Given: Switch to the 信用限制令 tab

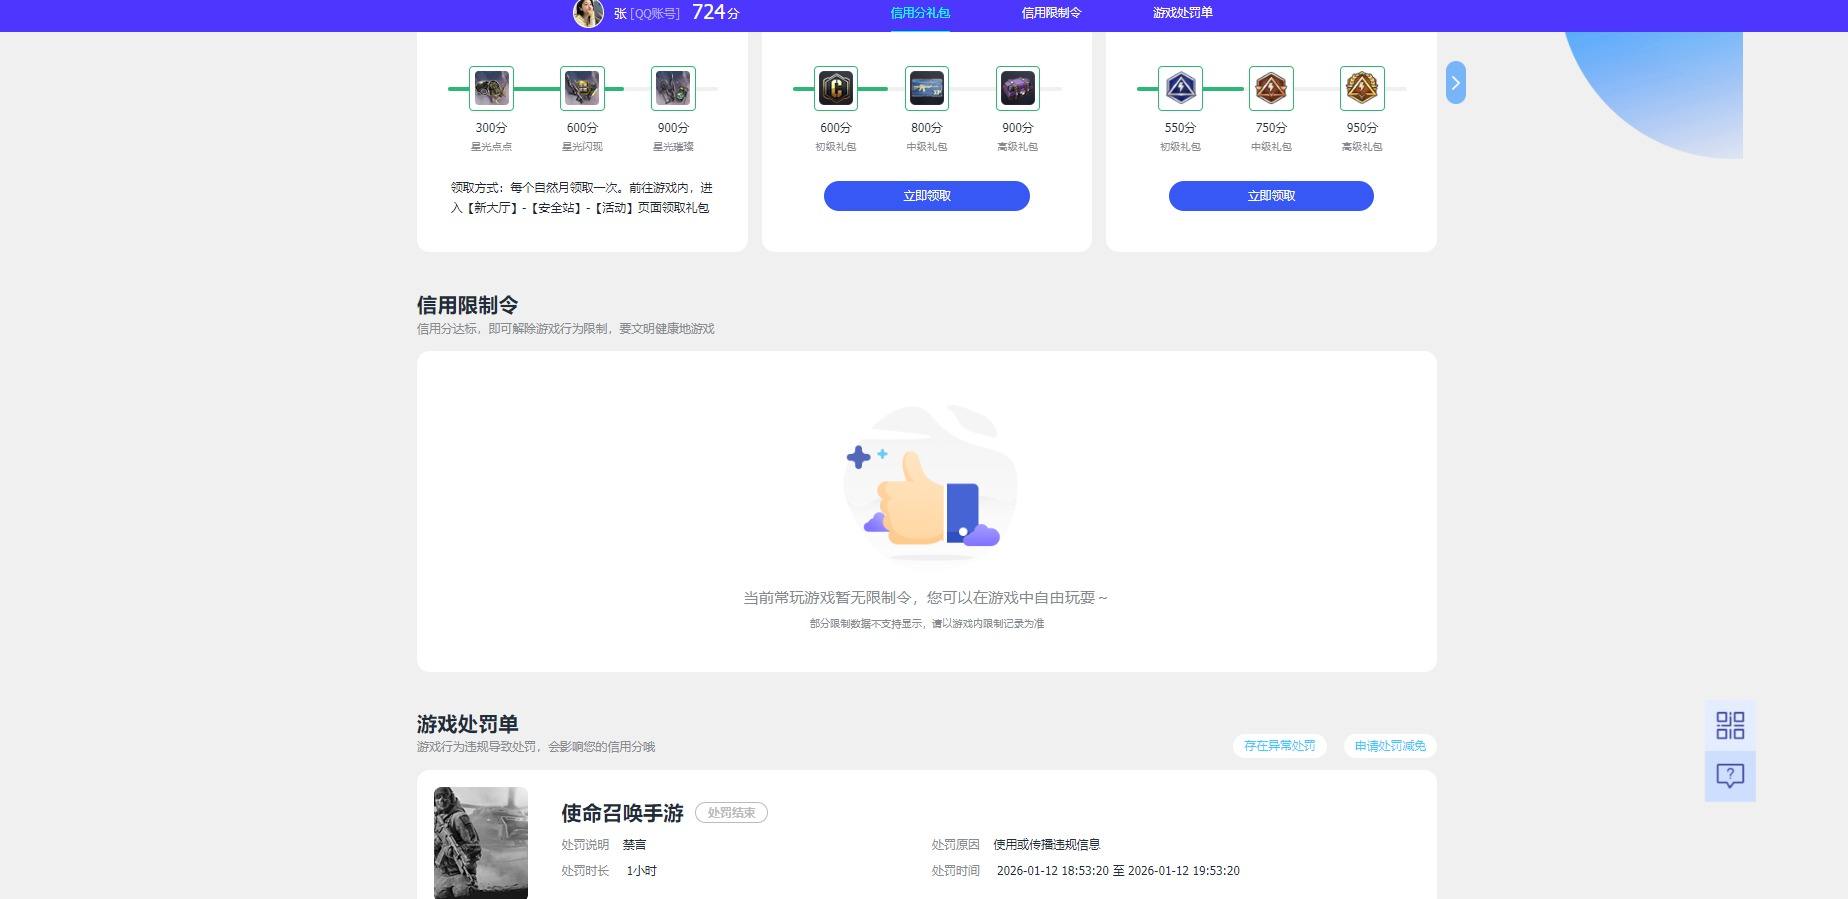Looking at the screenshot, I should tap(1051, 13).
